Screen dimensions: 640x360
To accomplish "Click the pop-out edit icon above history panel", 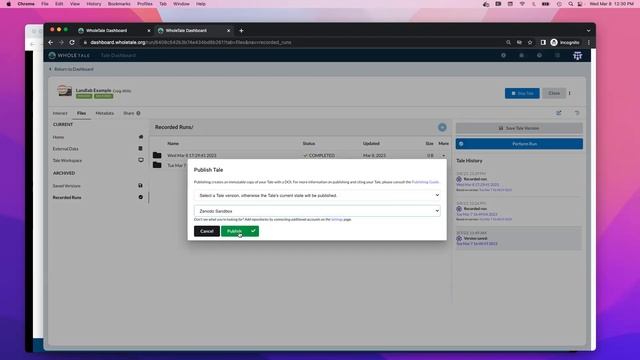I will (559, 113).
